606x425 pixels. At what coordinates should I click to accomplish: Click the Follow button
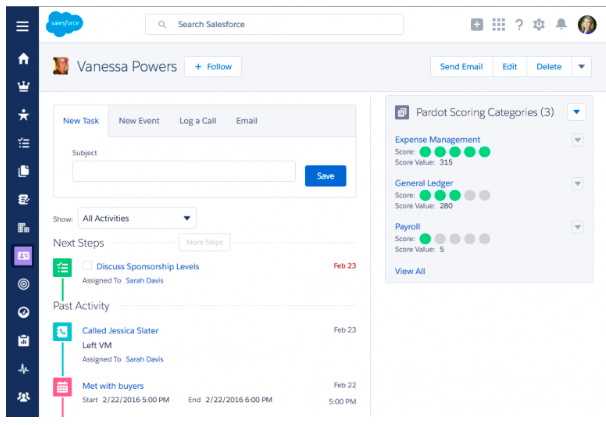pyautogui.click(x=213, y=66)
